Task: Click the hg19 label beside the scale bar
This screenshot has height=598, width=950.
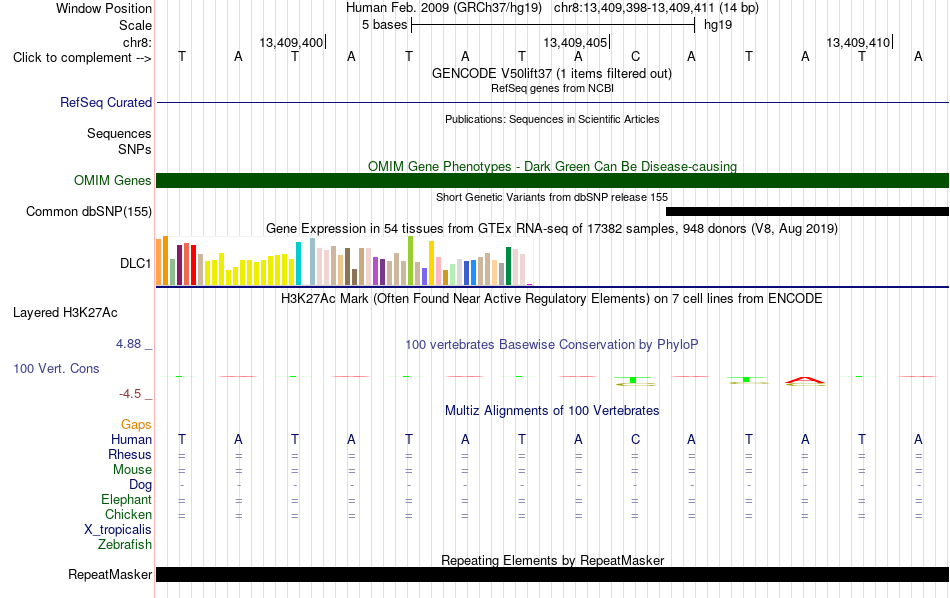Action: tap(718, 25)
